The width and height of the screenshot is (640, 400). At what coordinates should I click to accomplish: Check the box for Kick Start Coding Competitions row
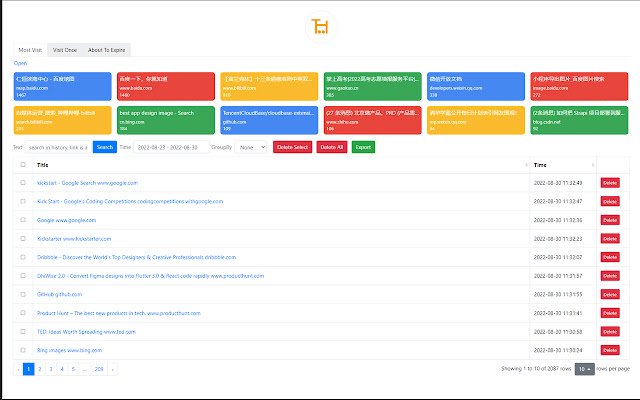coord(23,201)
